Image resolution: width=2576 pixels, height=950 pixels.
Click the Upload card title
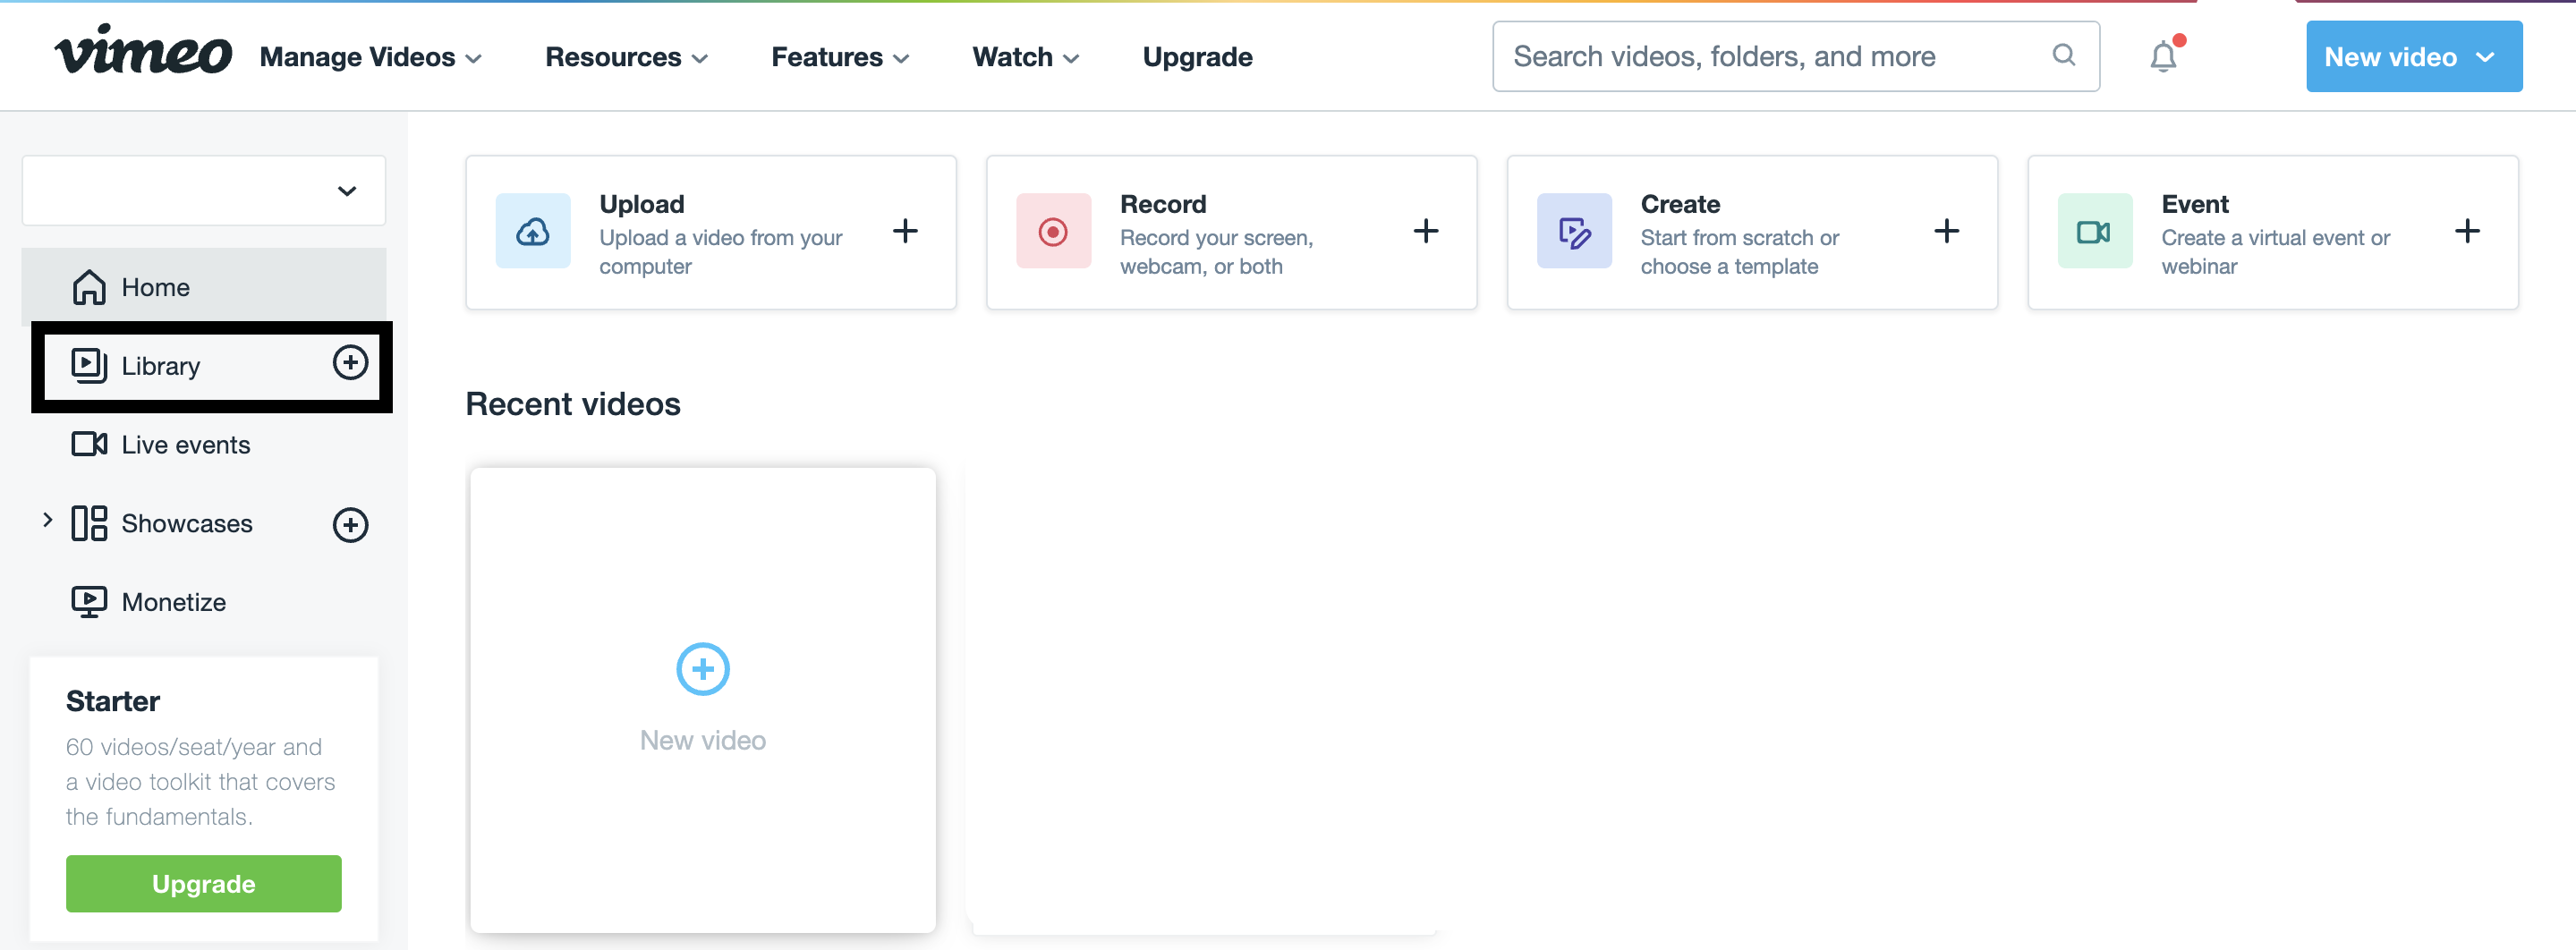(x=642, y=204)
